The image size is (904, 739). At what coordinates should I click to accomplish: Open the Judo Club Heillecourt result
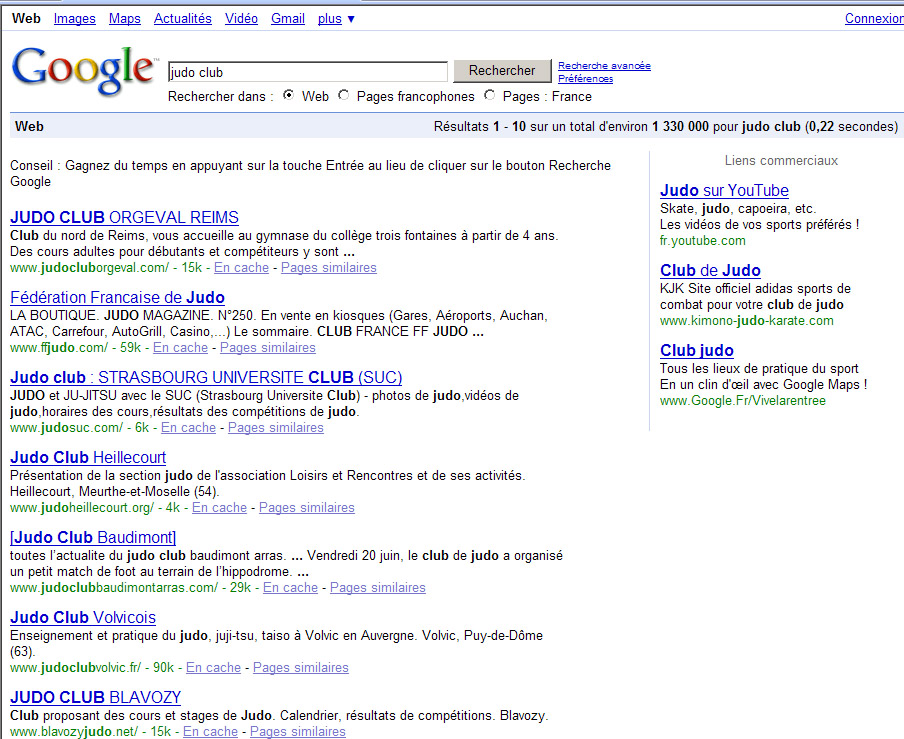point(88,458)
